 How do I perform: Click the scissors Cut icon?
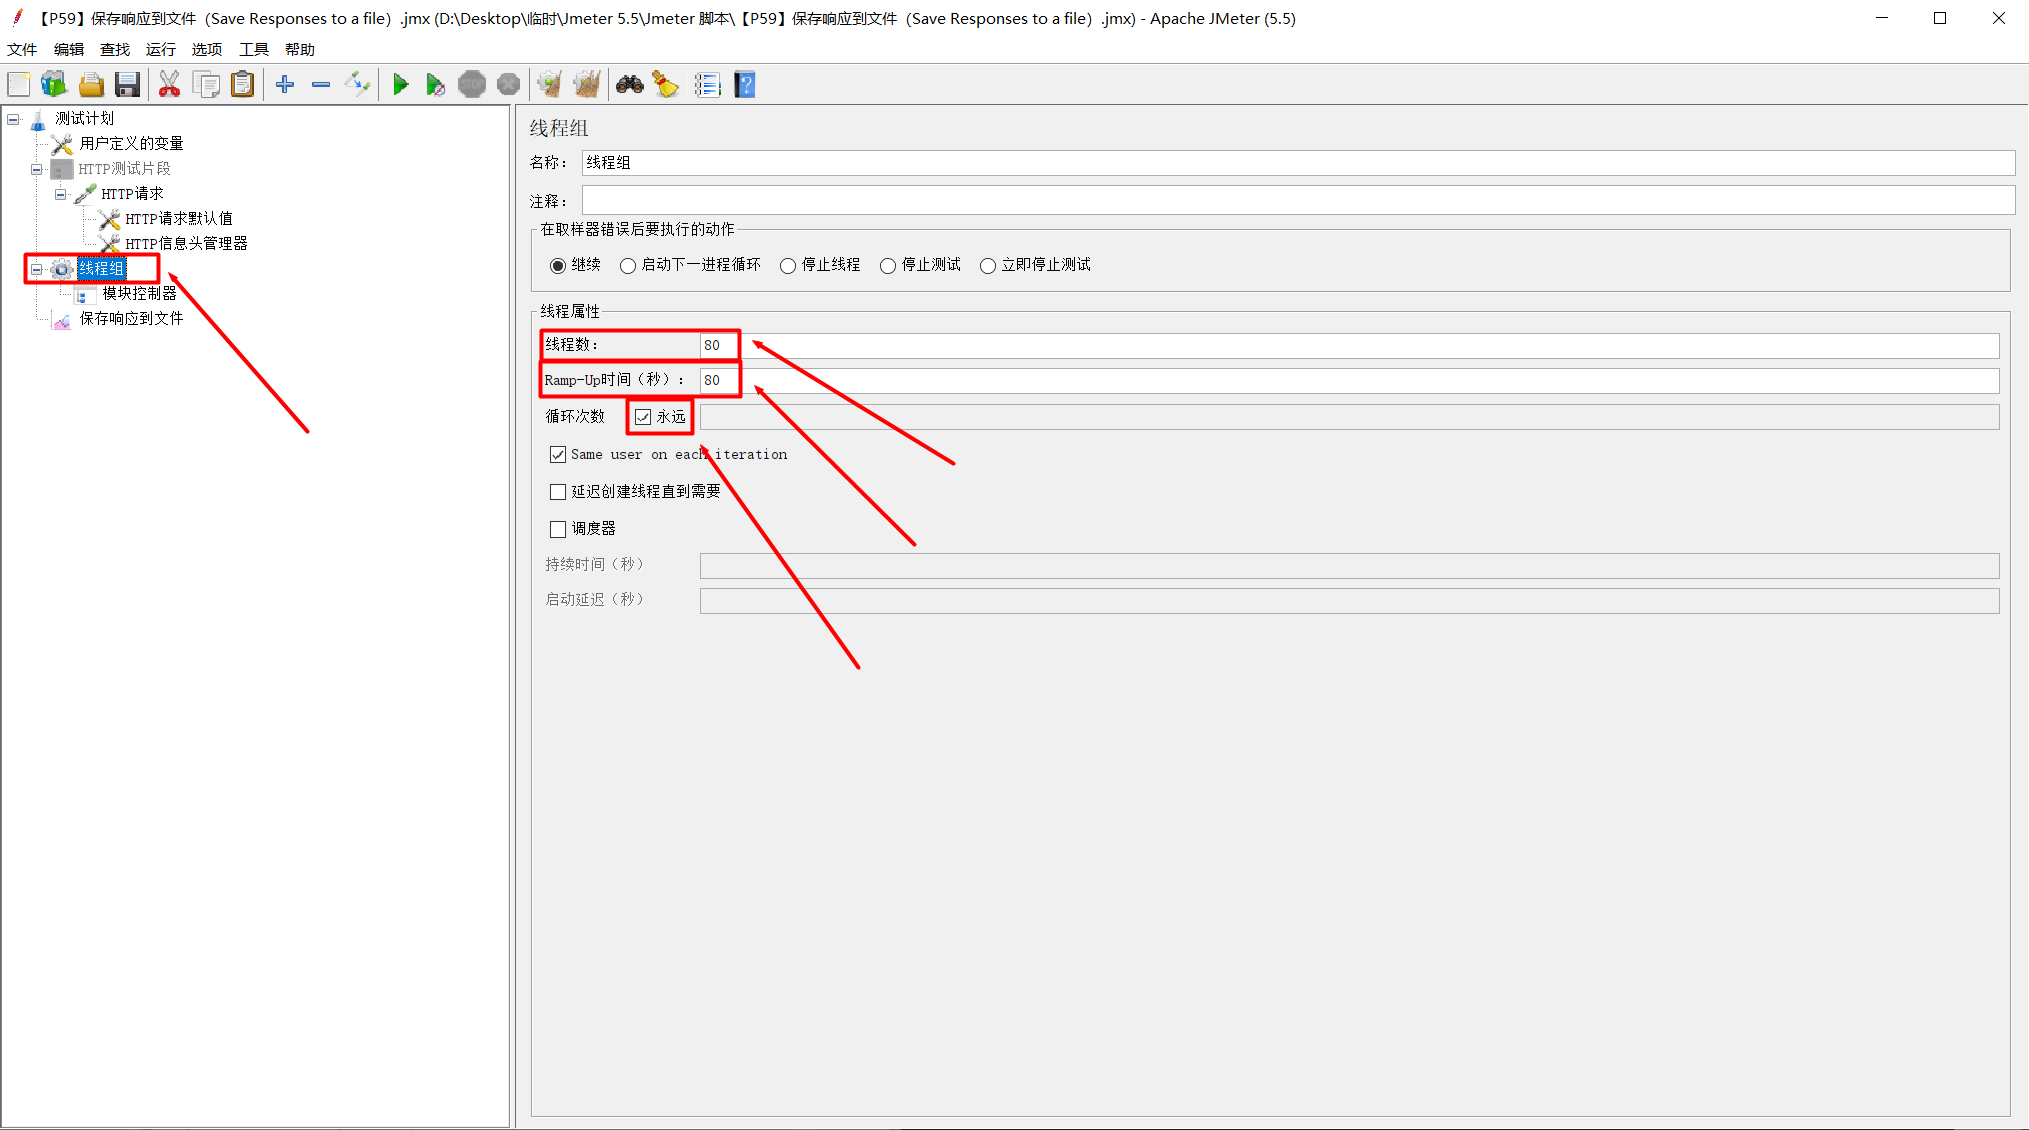click(169, 85)
